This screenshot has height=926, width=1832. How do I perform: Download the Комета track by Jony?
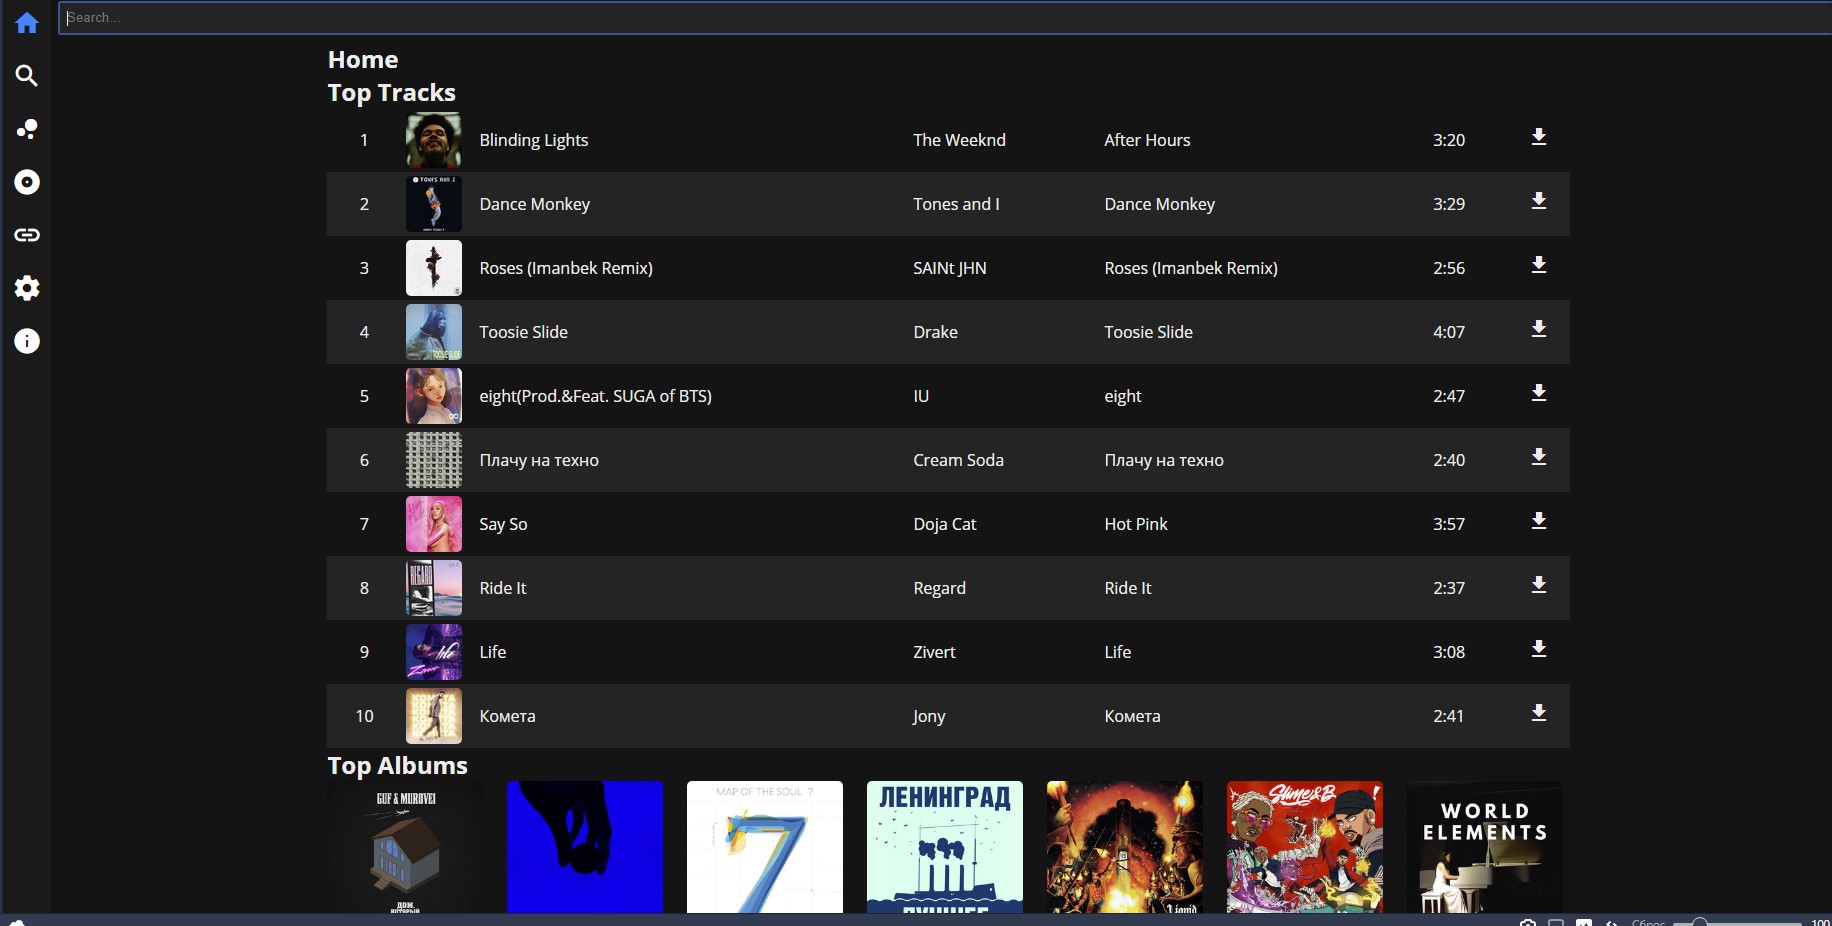[1538, 714]
